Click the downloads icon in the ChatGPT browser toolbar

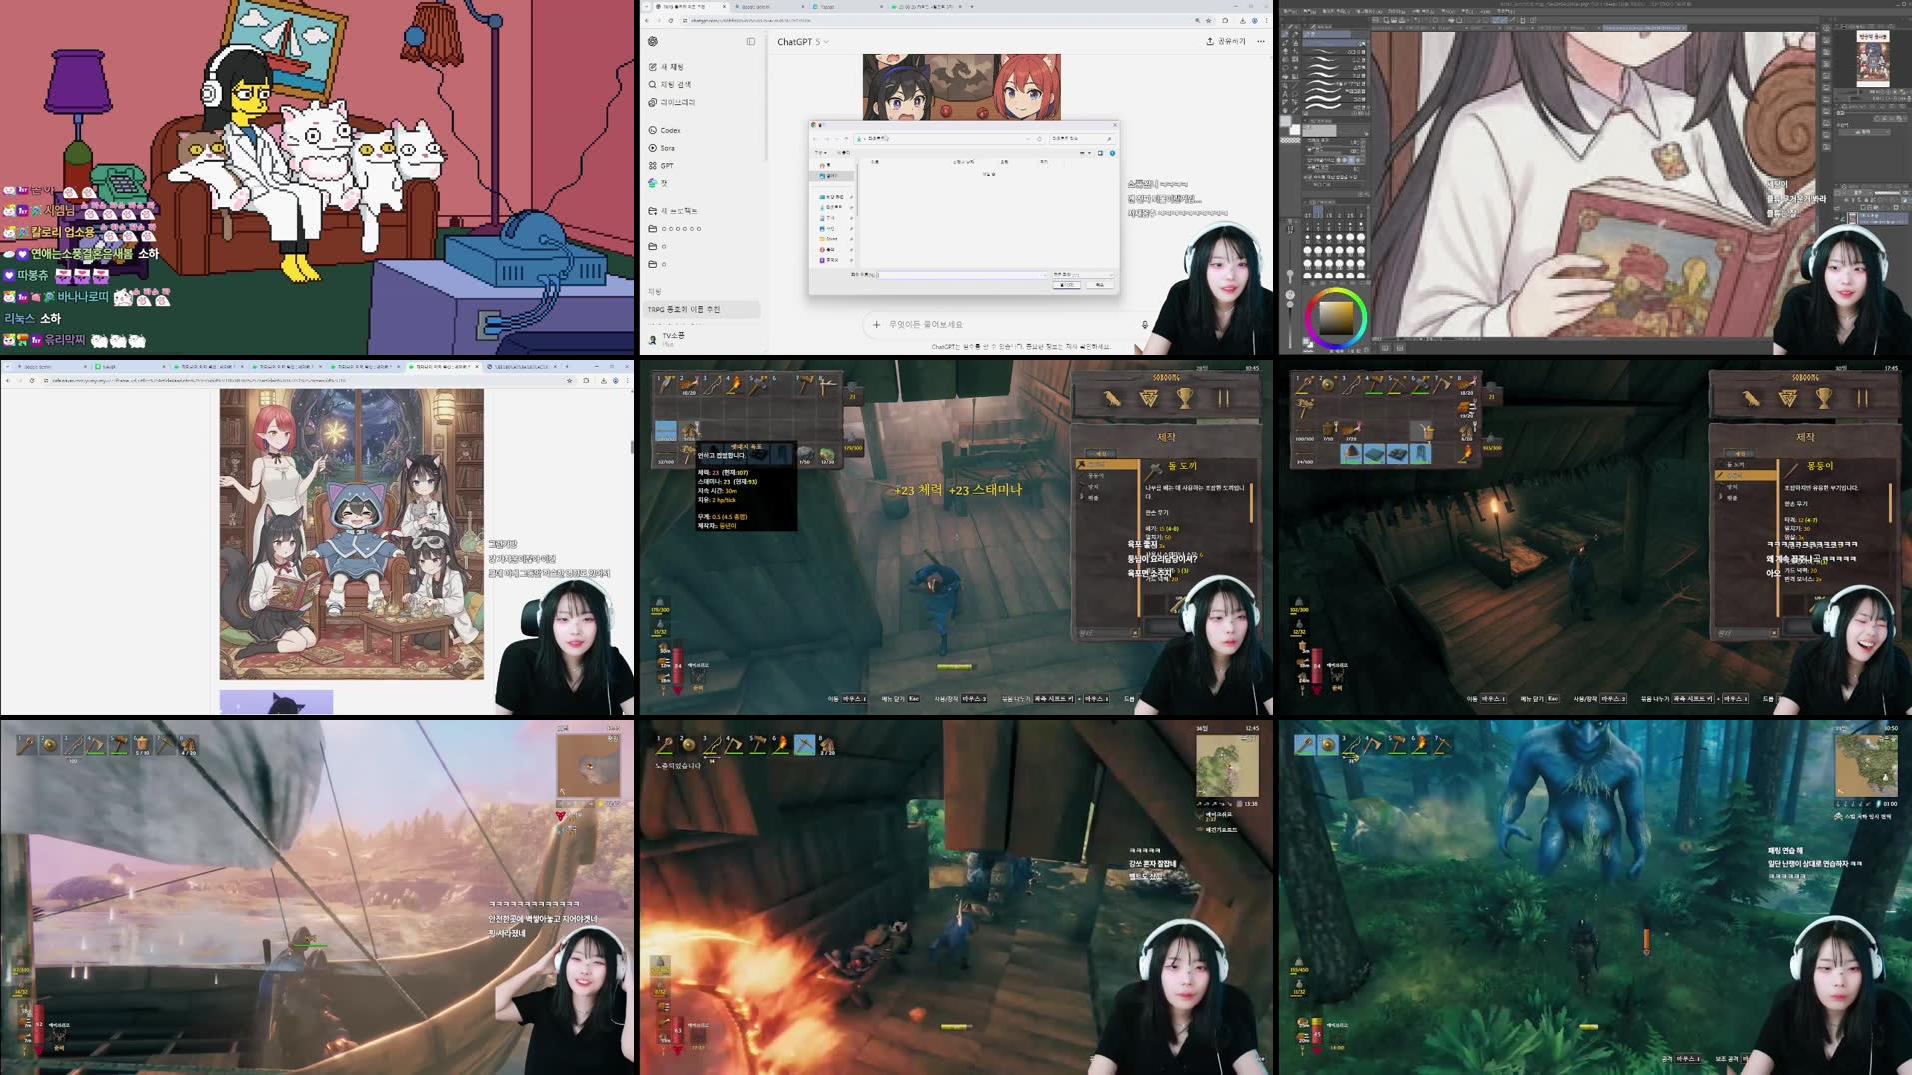(x=1242, y=20)
